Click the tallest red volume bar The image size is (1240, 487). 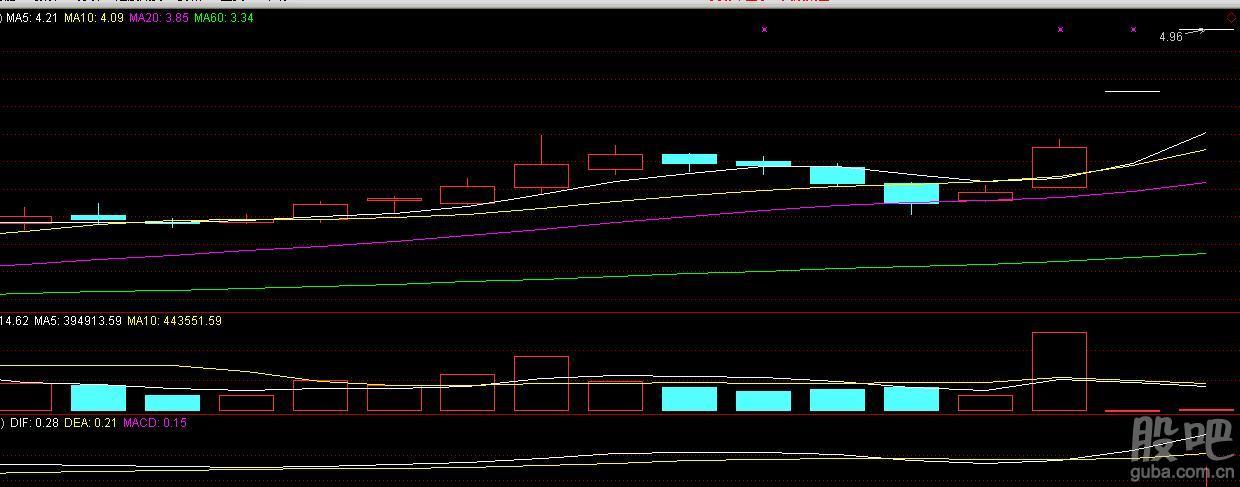pyautogui.click(x=1059, y=371)
